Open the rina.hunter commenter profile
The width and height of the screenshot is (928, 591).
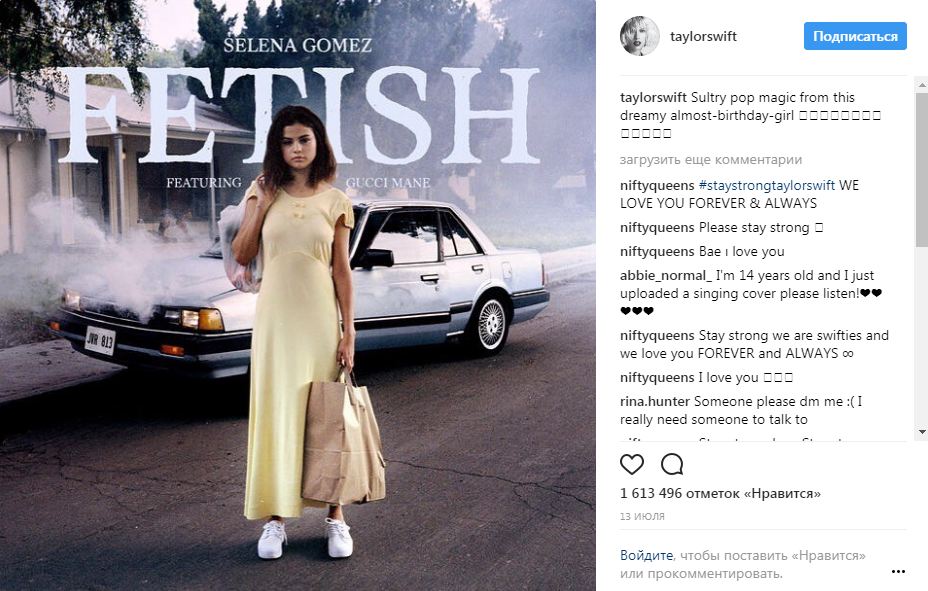pyautogui.click(x=655, y=402)
